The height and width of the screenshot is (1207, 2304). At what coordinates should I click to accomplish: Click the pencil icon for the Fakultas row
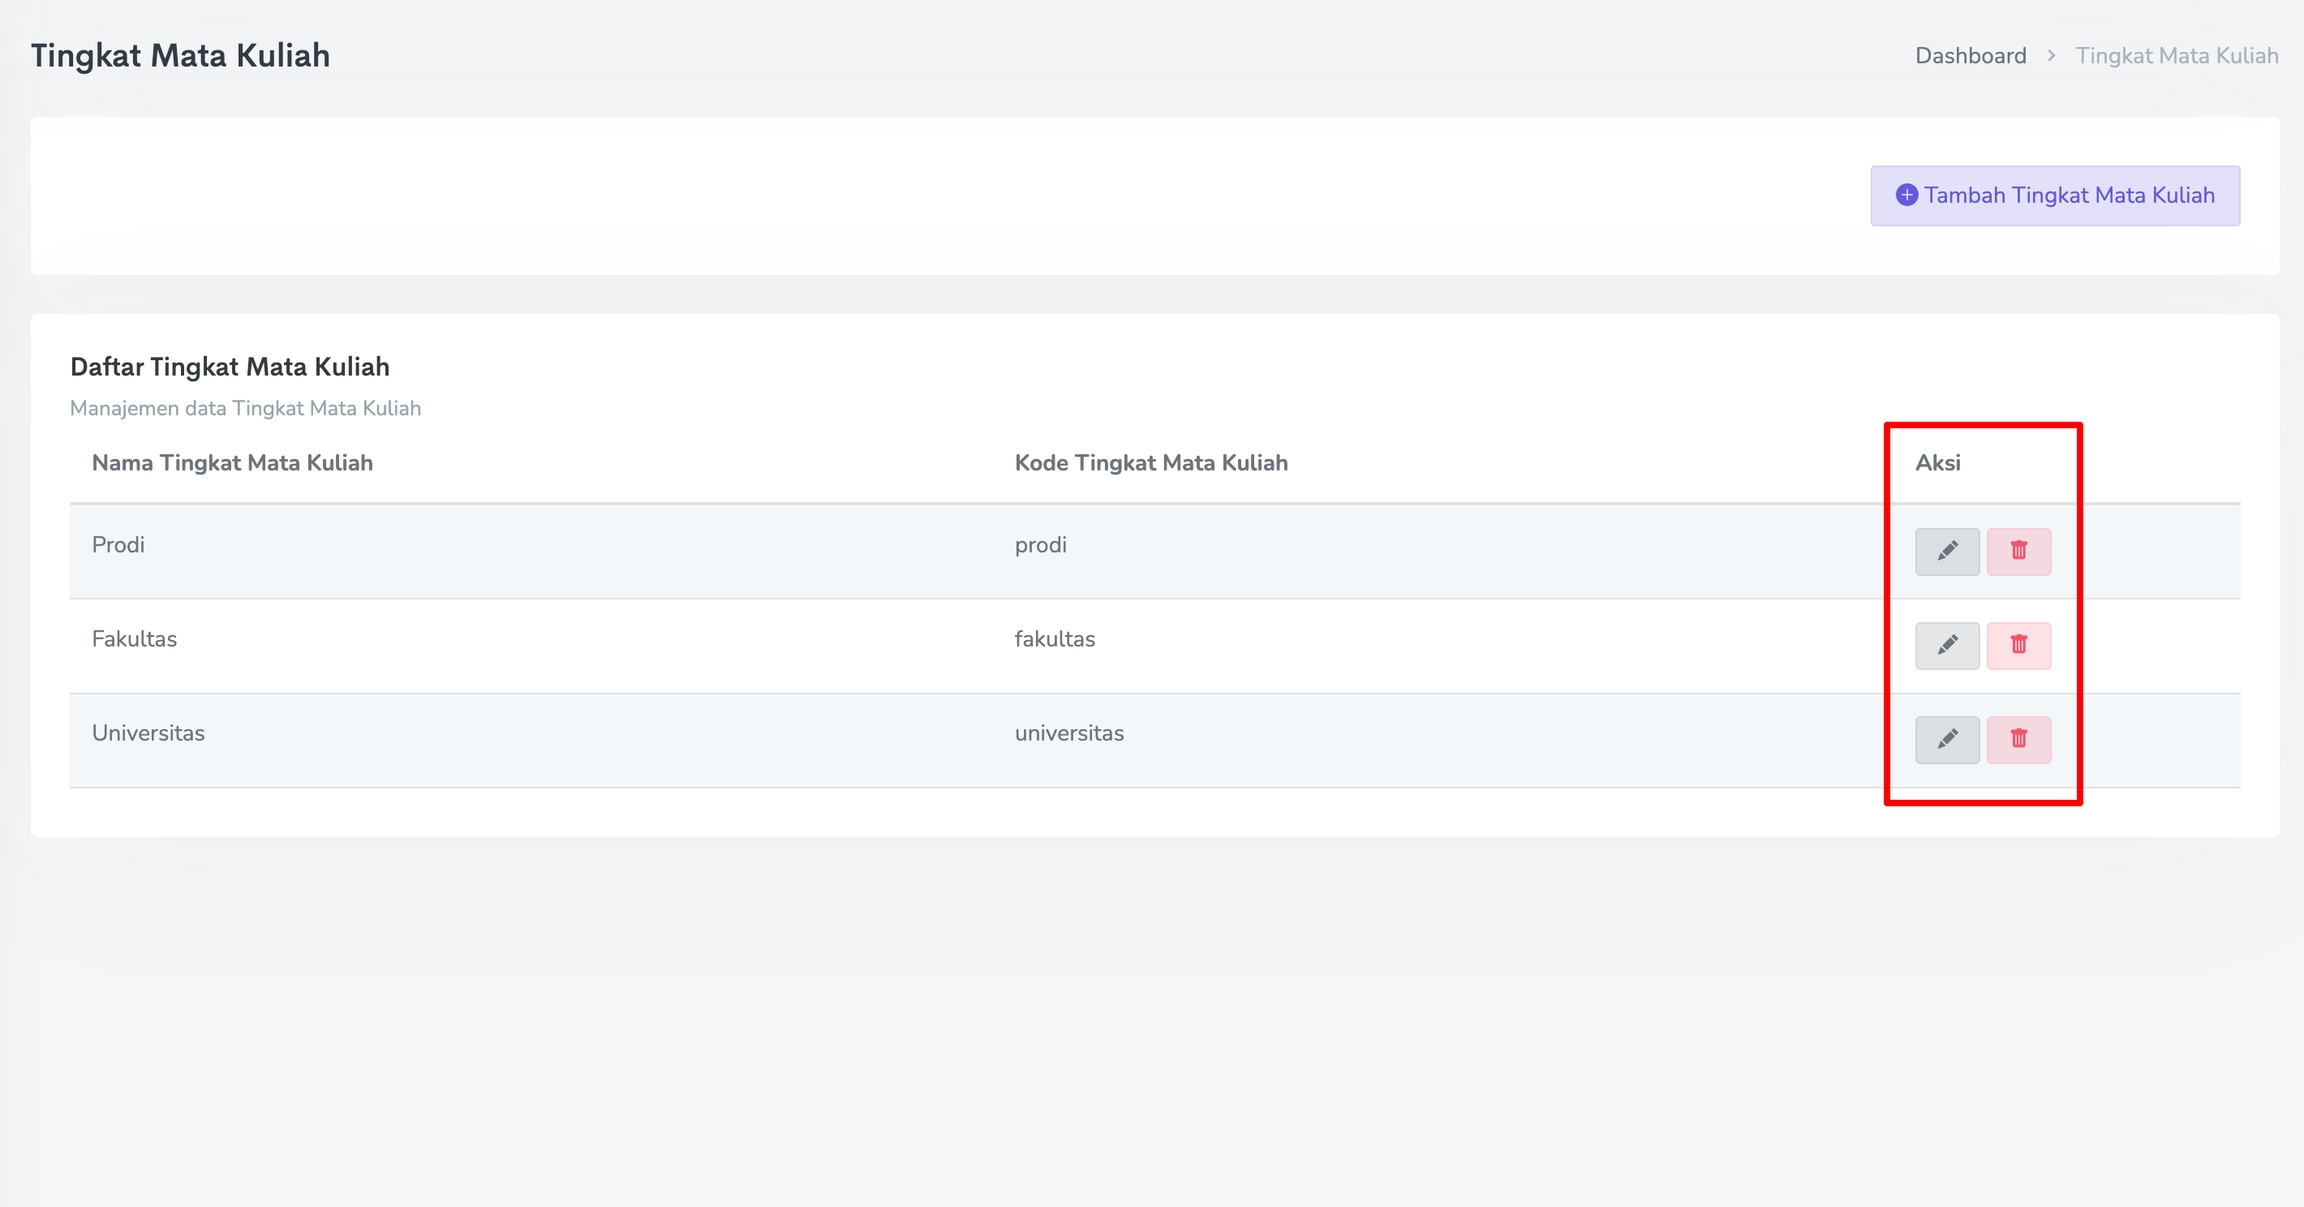(1946, 645)
